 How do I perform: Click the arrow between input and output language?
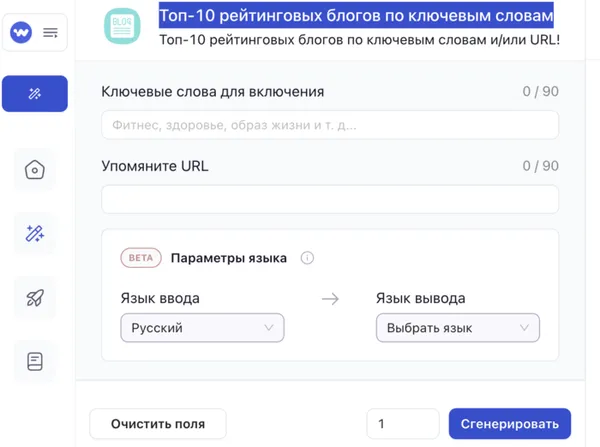click(330, 299)
